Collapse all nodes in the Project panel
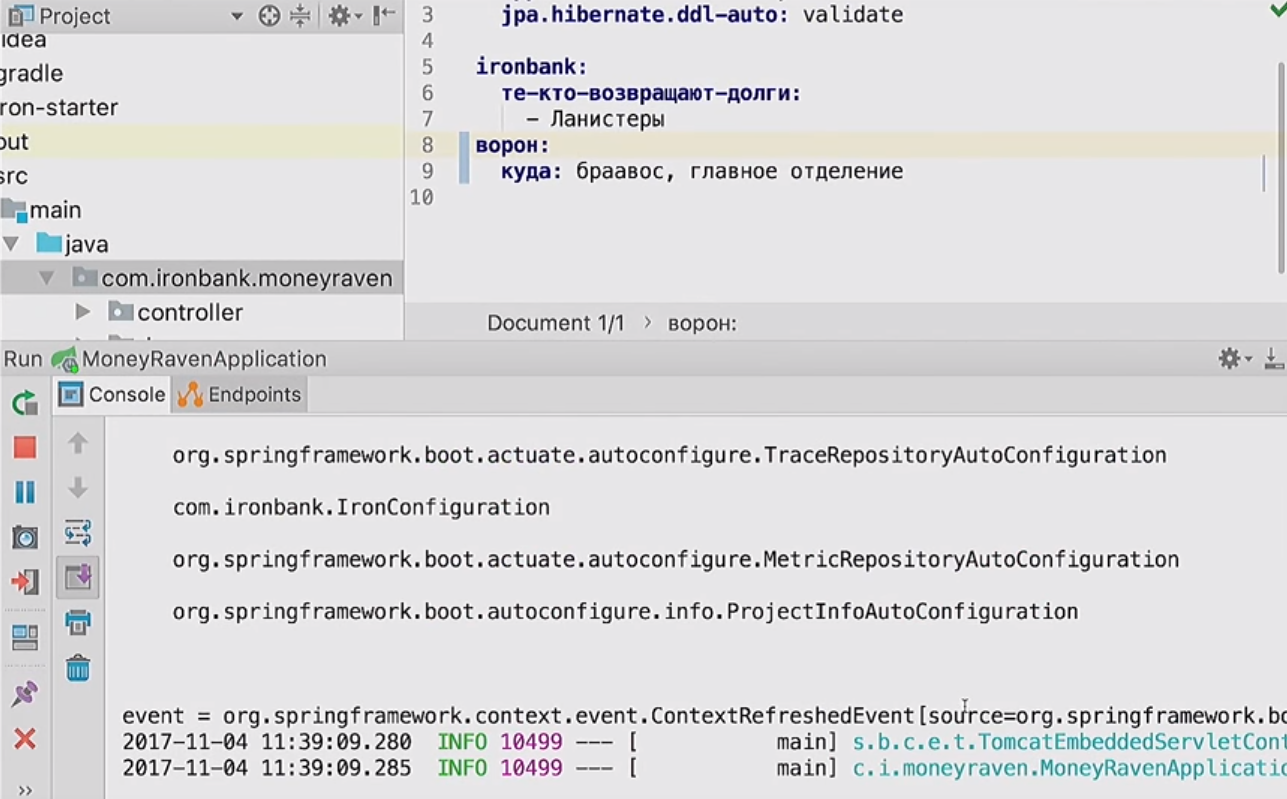 300,16
